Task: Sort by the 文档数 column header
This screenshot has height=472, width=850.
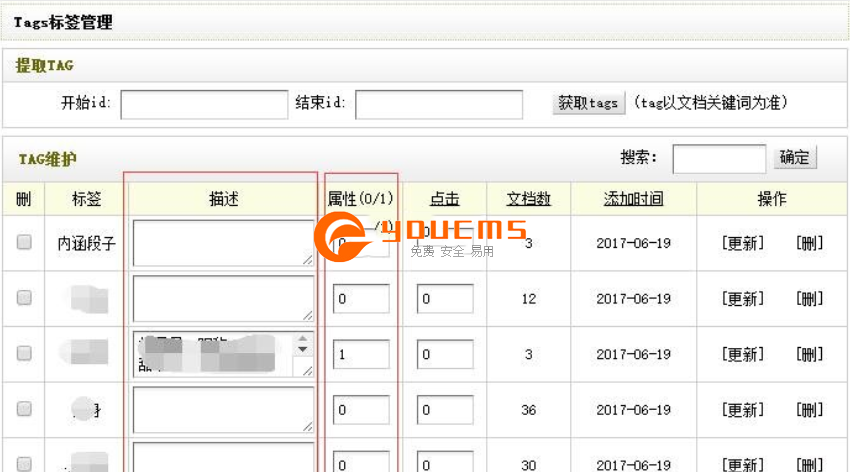Action: pyautogui.click(x=528, y=199)
